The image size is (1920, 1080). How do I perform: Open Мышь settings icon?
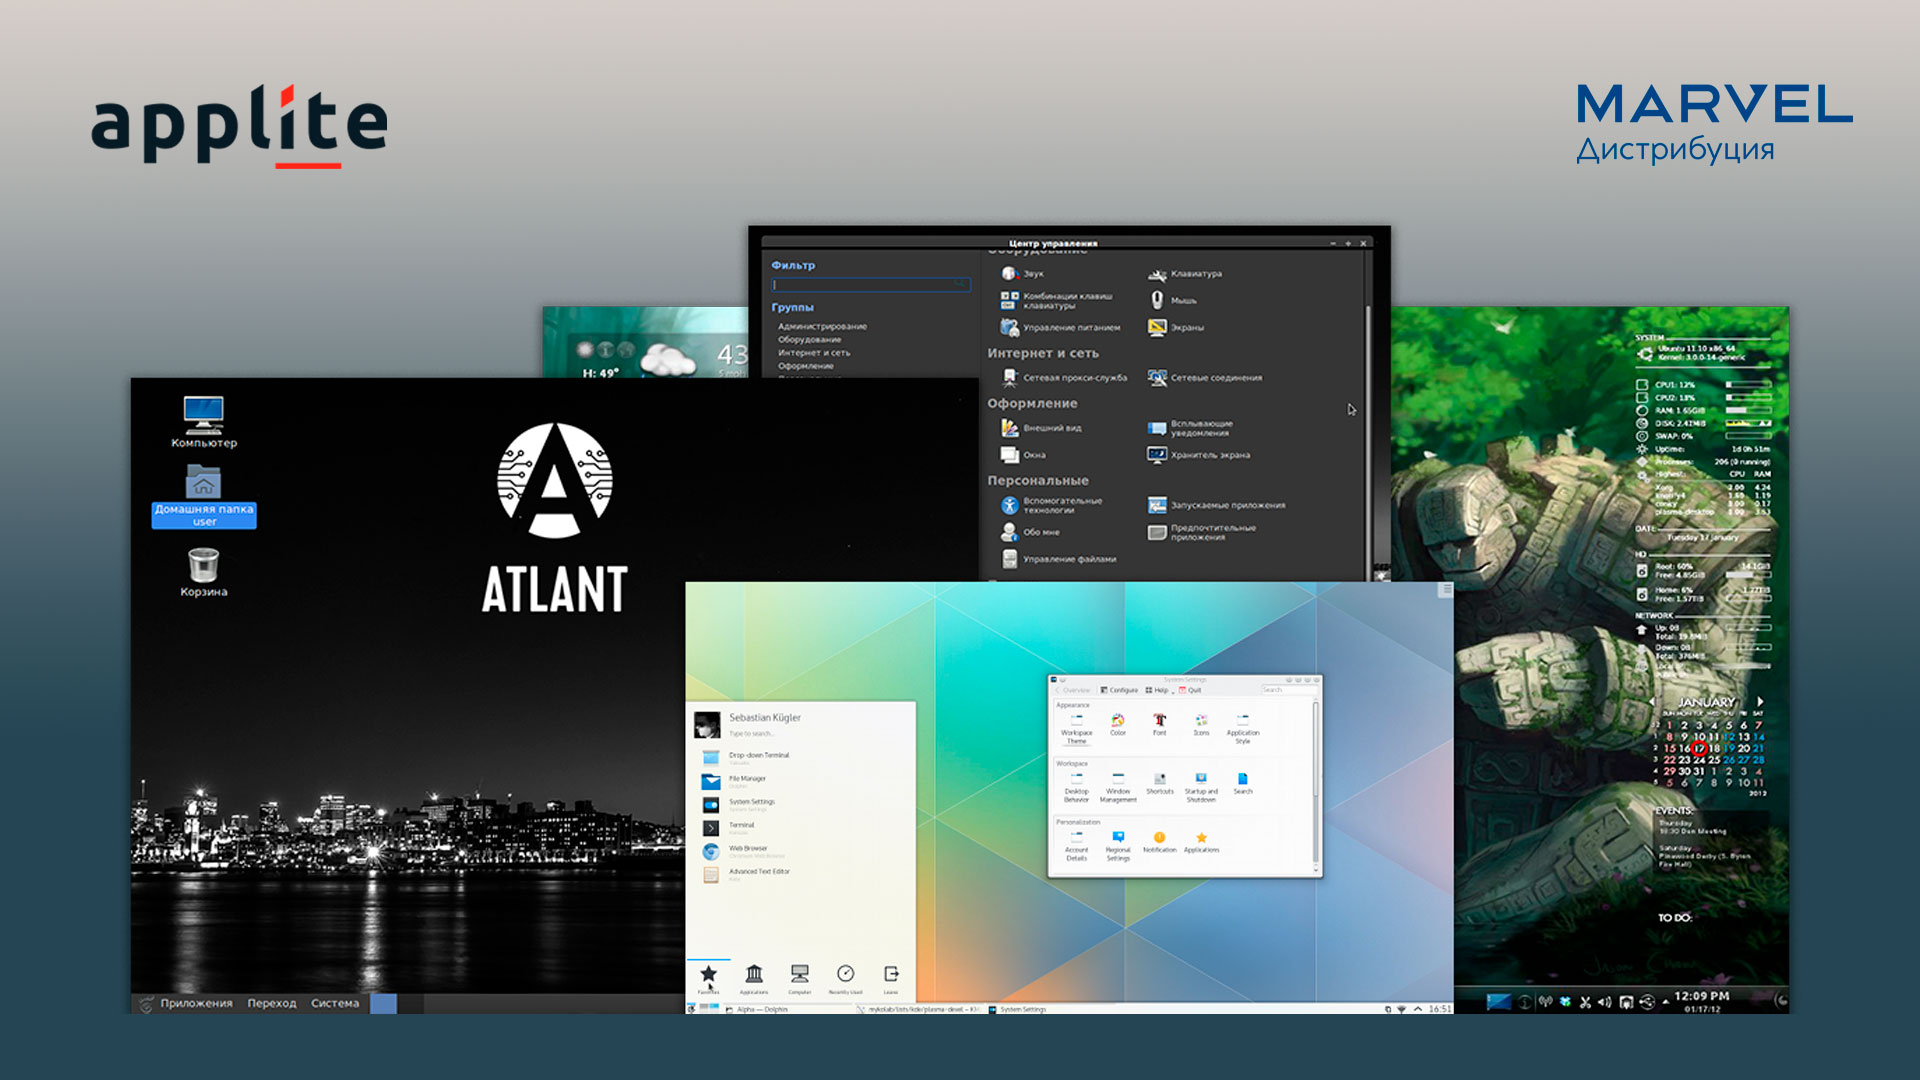pyautogui.click(x=1172, y=300)
